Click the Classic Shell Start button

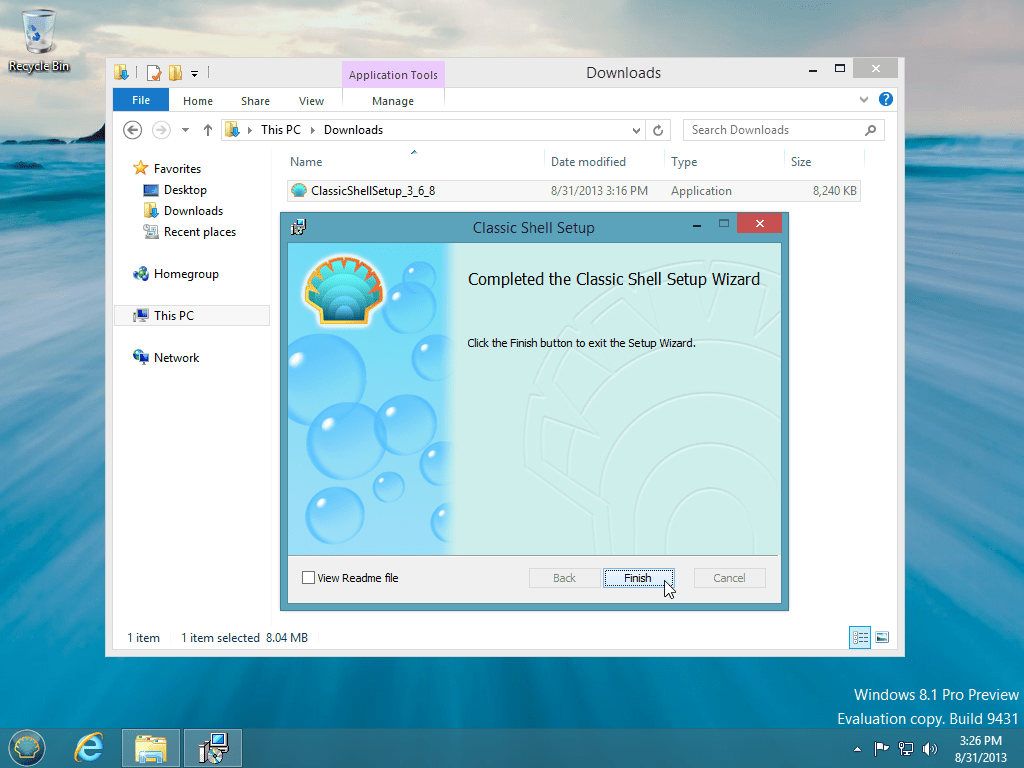[x=27, y=748]
